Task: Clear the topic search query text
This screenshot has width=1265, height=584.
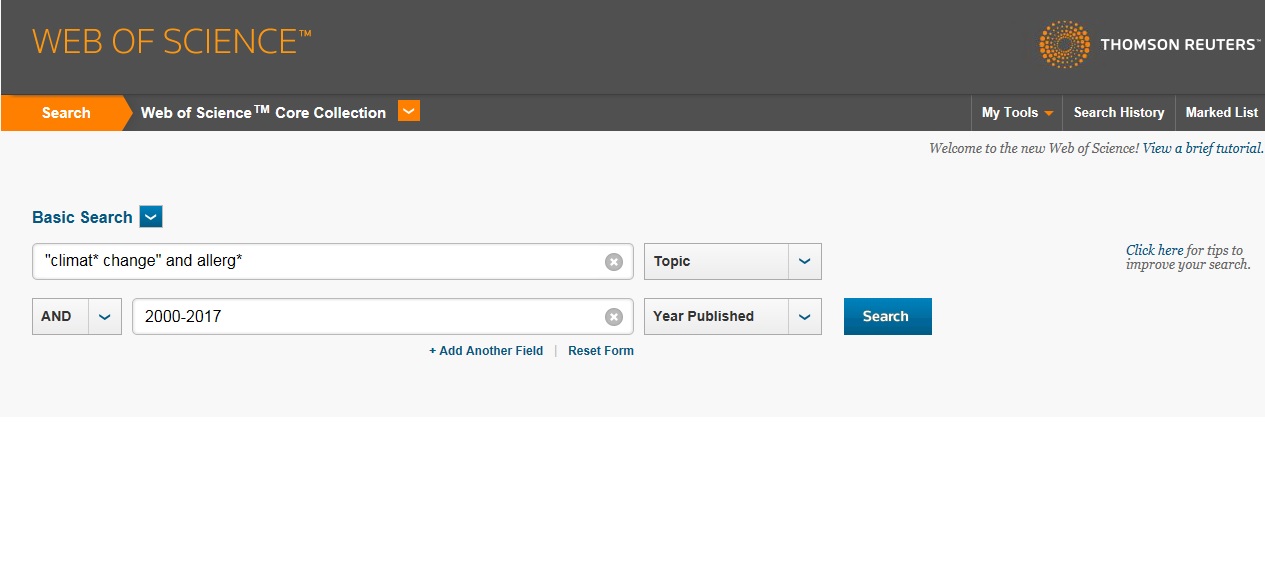Action: (614, 262)
